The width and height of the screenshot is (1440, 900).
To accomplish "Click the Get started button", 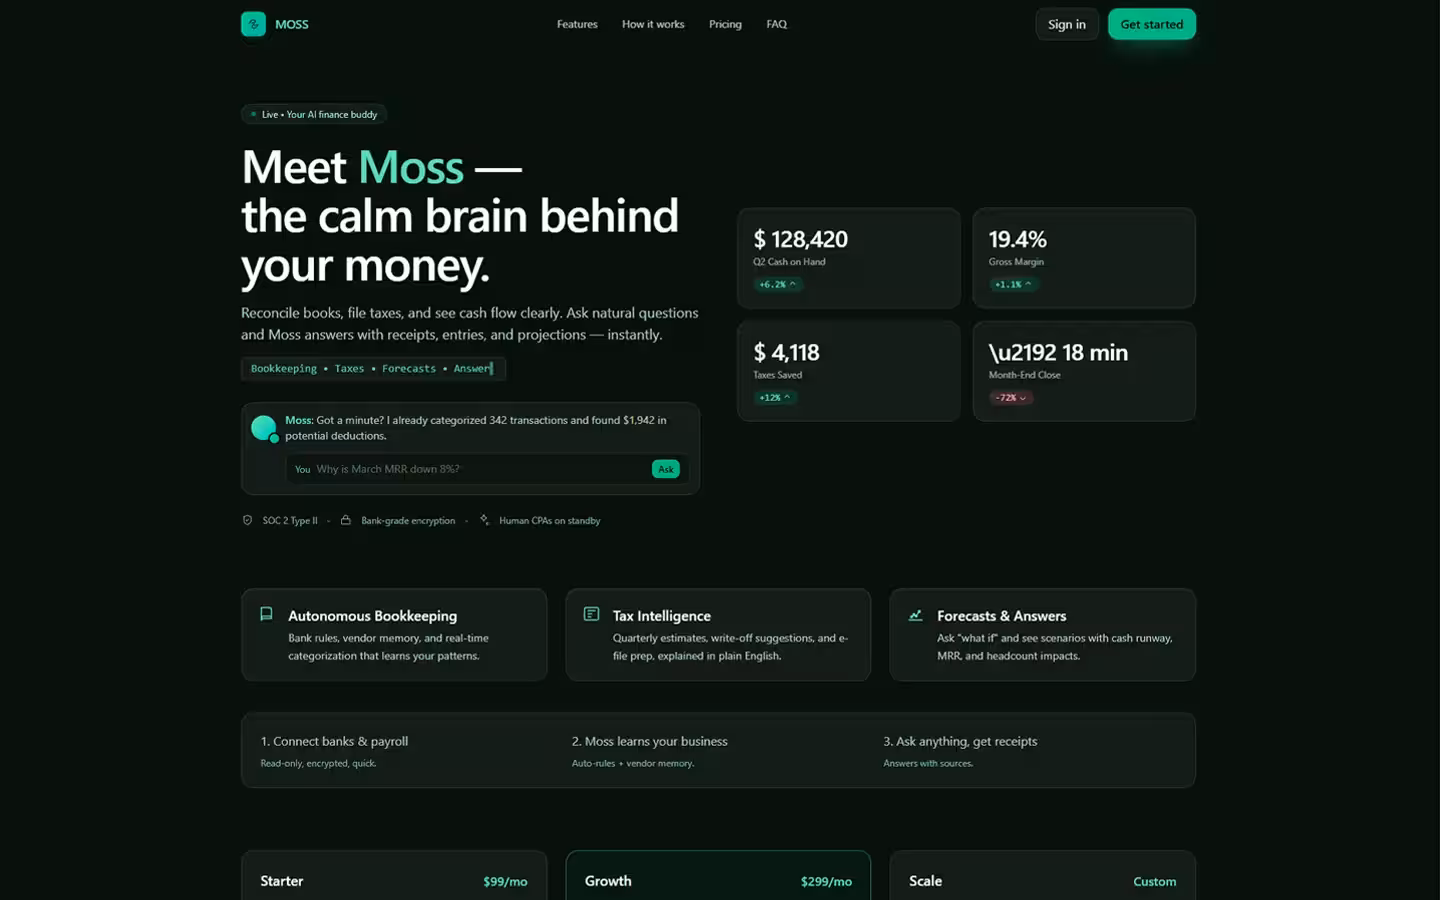I will 1152,24.
